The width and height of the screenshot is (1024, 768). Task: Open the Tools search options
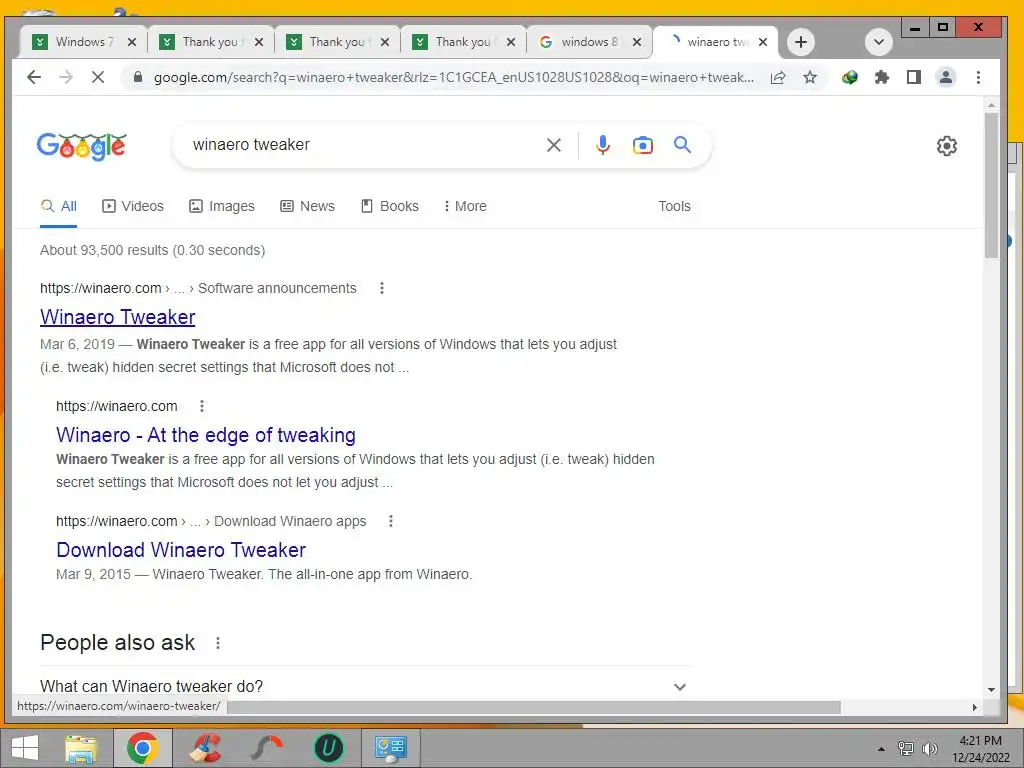point(674,206)
